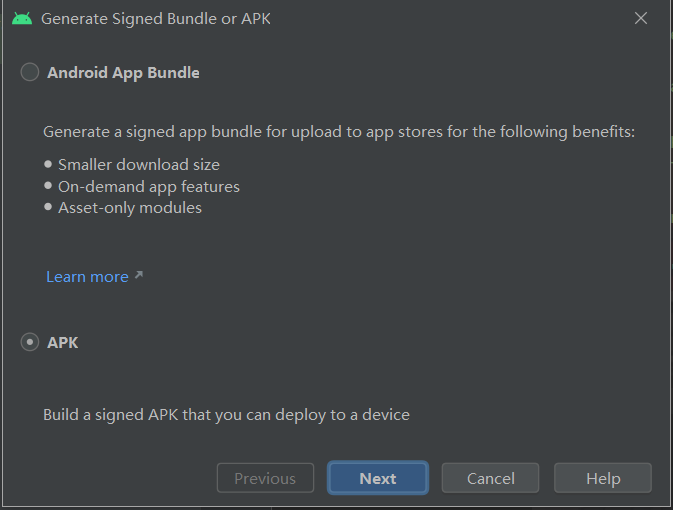
Task: Click the Android logo in the title bar
Action: [x=22, y=18]
